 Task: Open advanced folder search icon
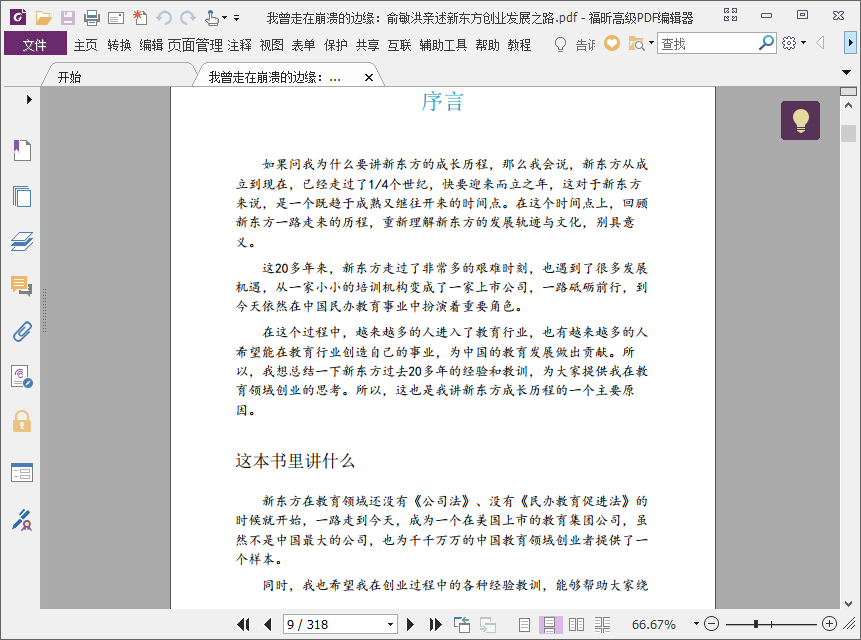pos(636,43)
